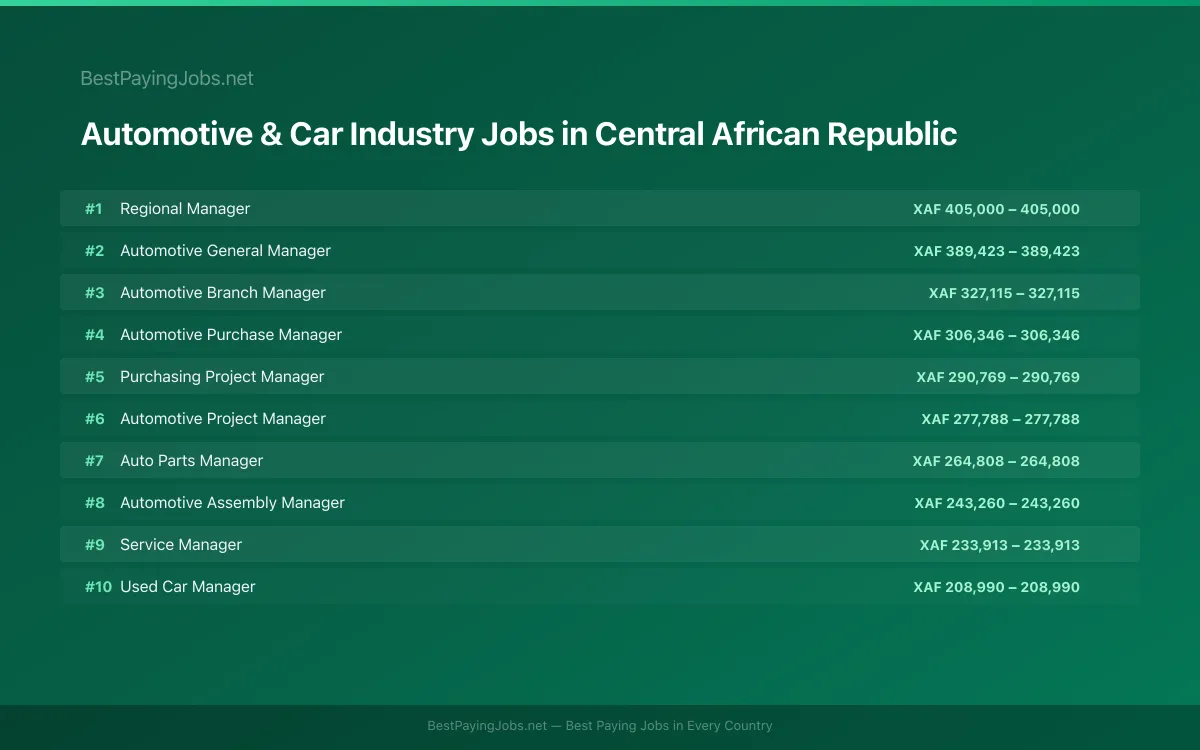Select the Service Manager job title

(181, 545)
